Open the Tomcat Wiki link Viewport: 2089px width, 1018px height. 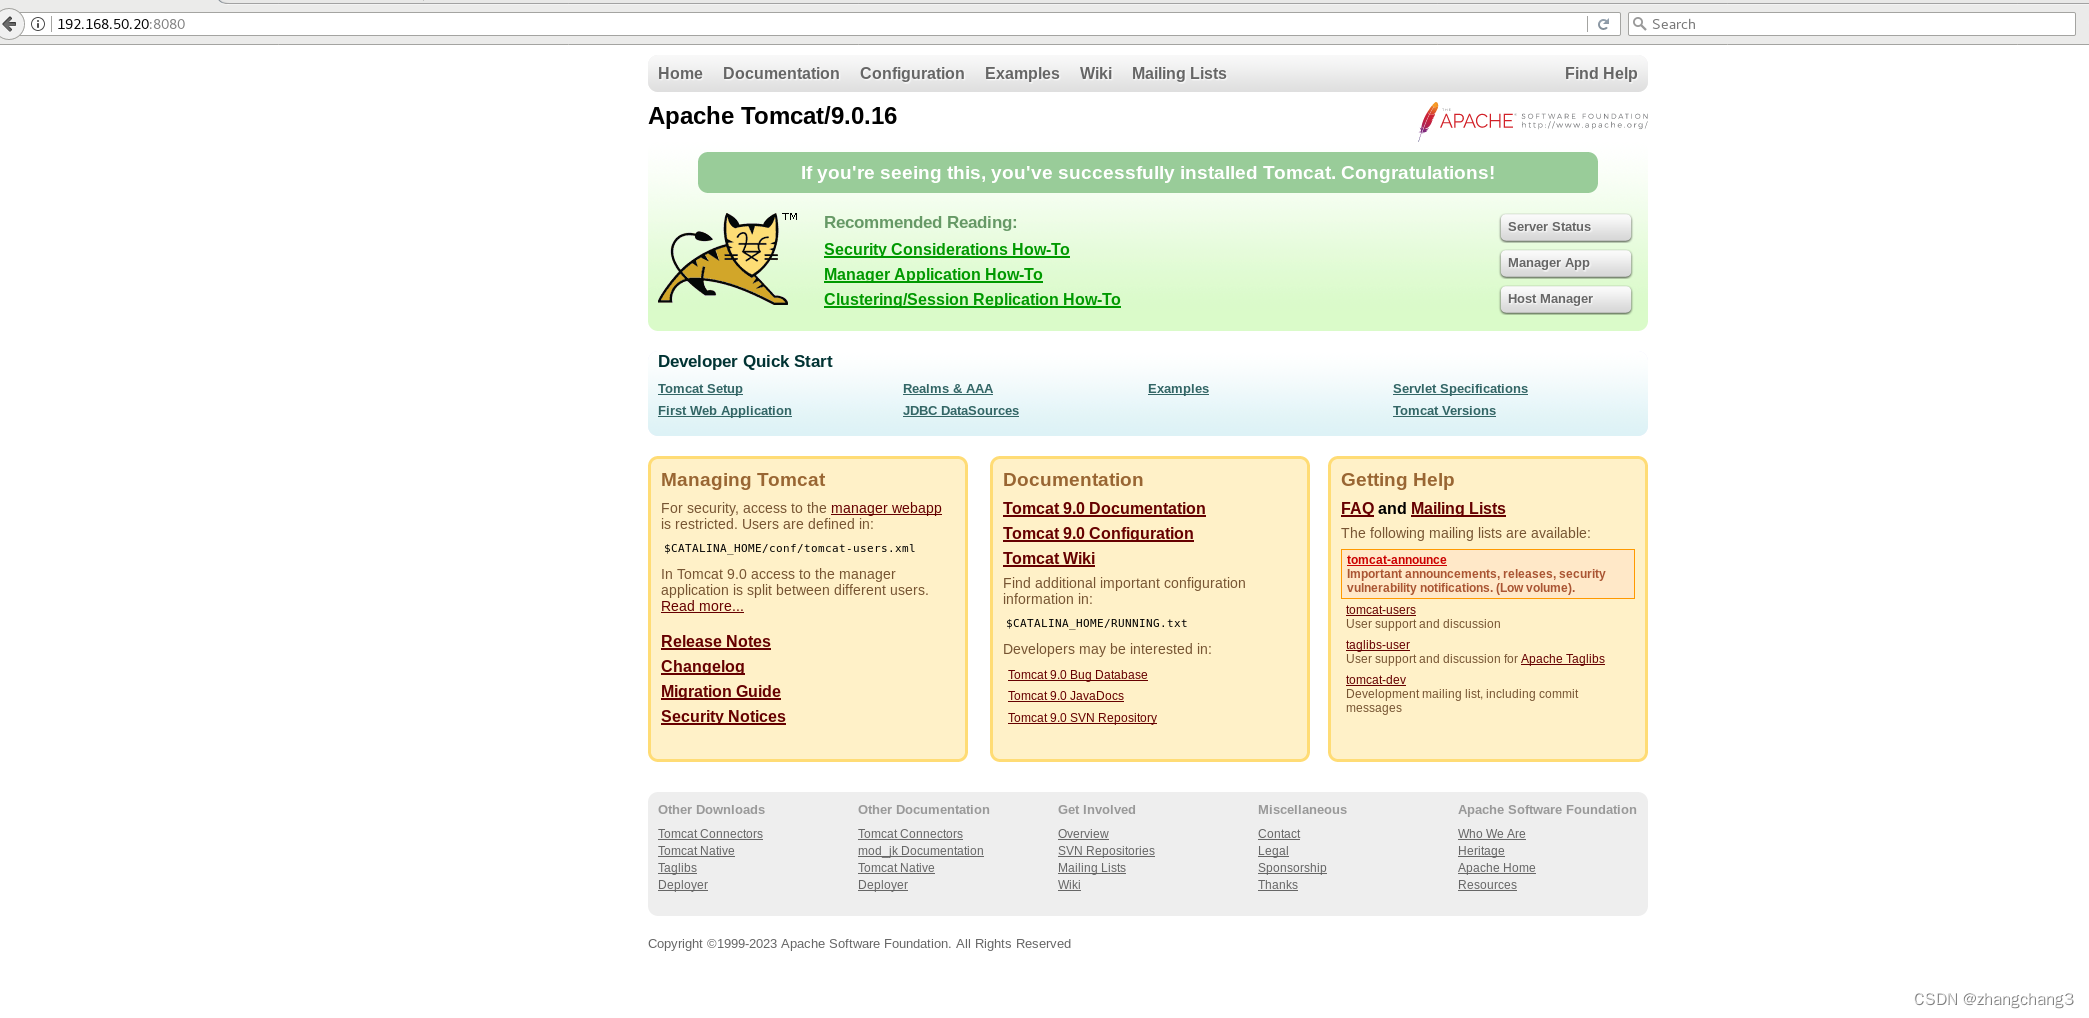coord(1049,559)
